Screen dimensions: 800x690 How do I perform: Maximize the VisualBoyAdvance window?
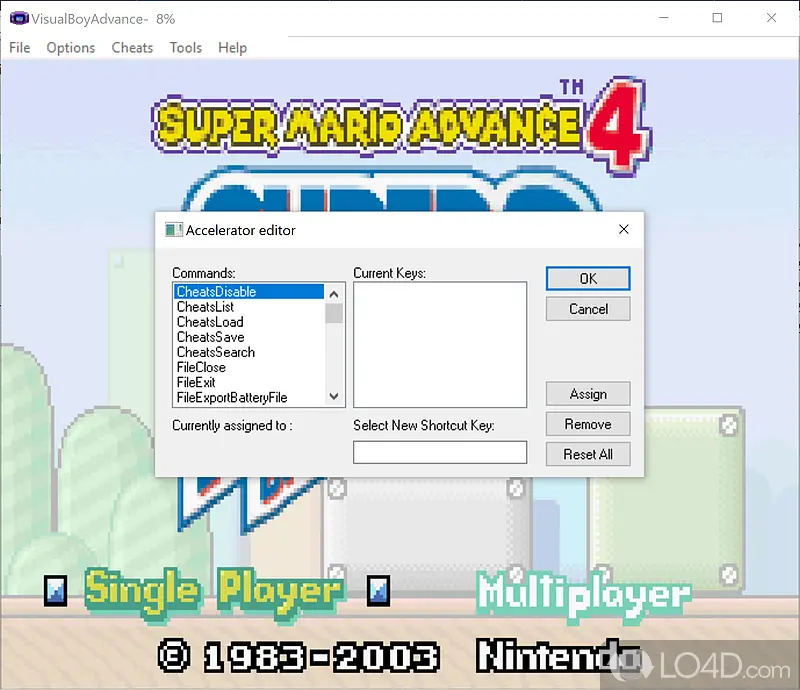(717, 18)
